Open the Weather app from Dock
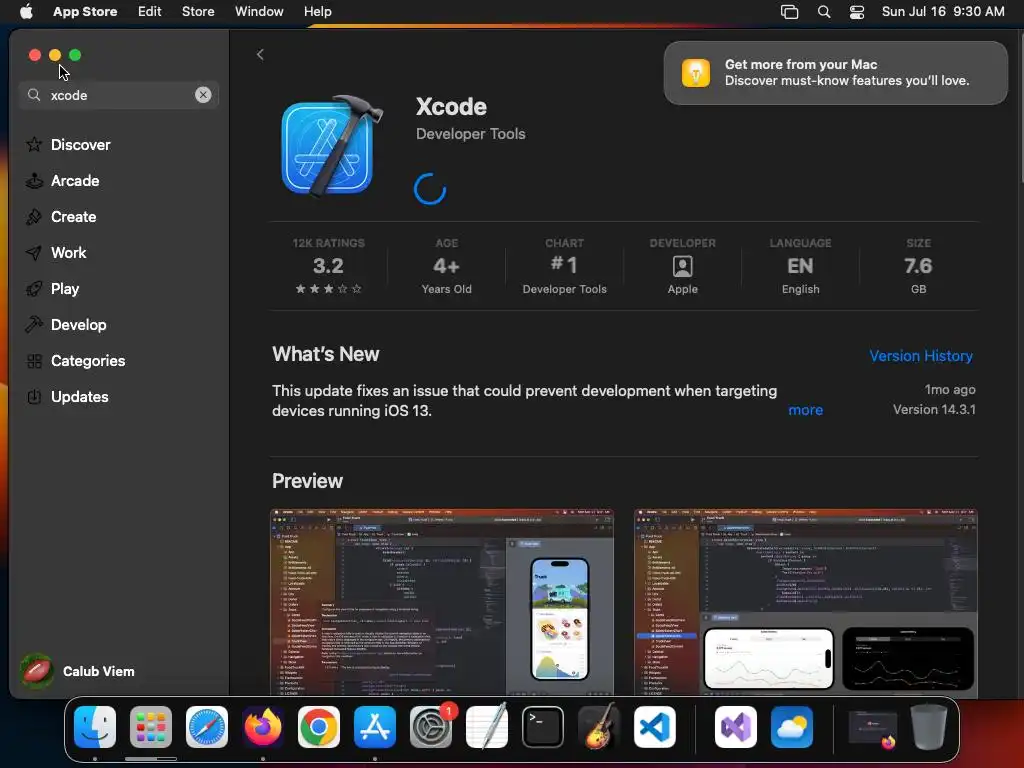Screen dimensions: 1024x768 [x=792, y=727]
